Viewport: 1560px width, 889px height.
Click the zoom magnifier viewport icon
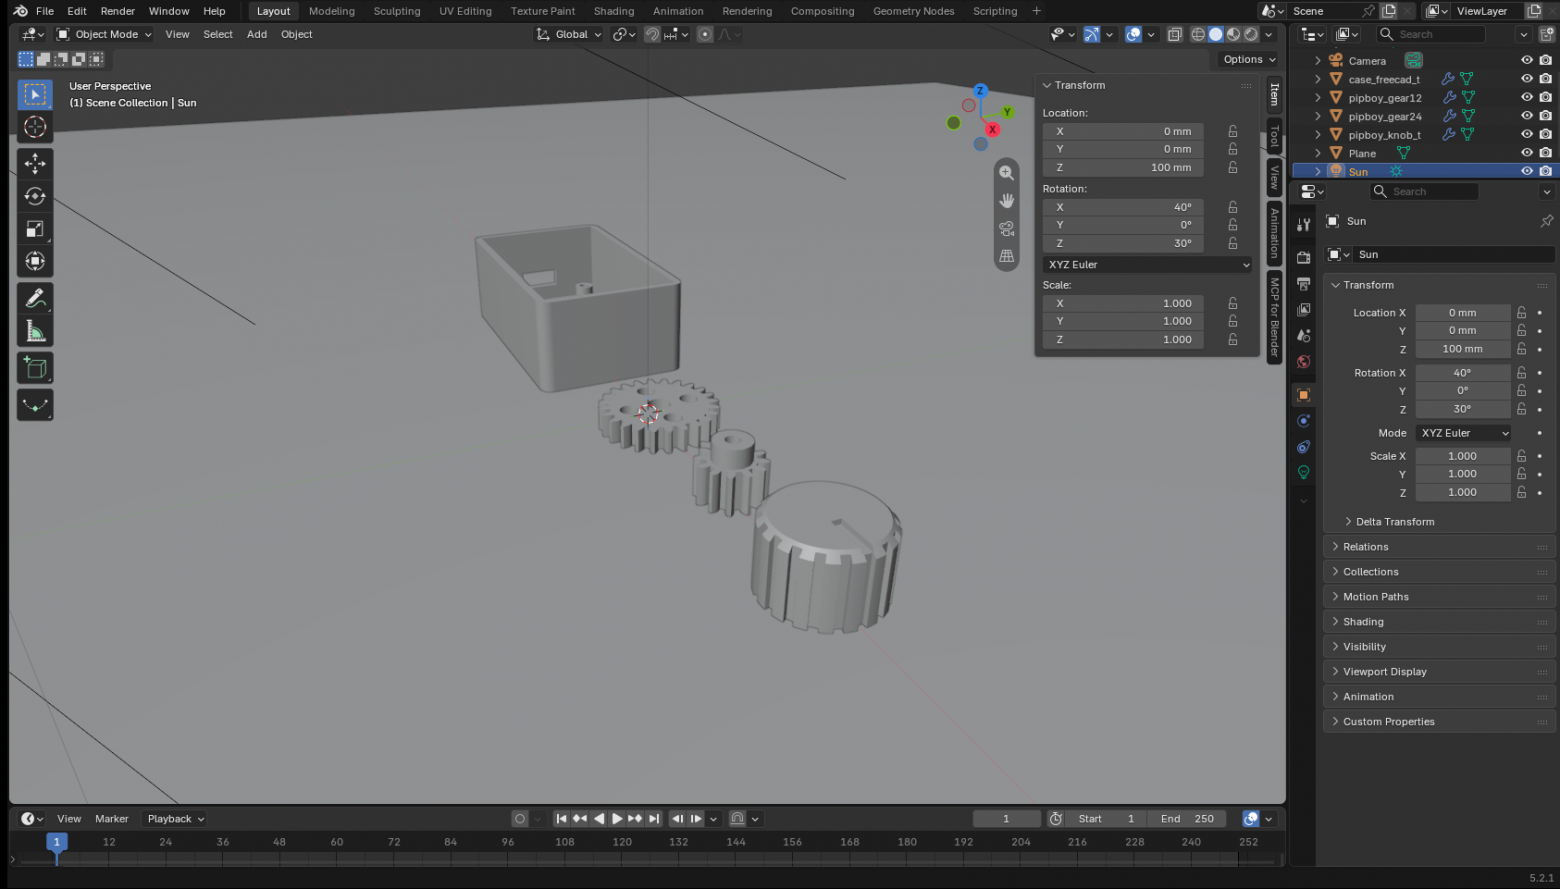1006,173
